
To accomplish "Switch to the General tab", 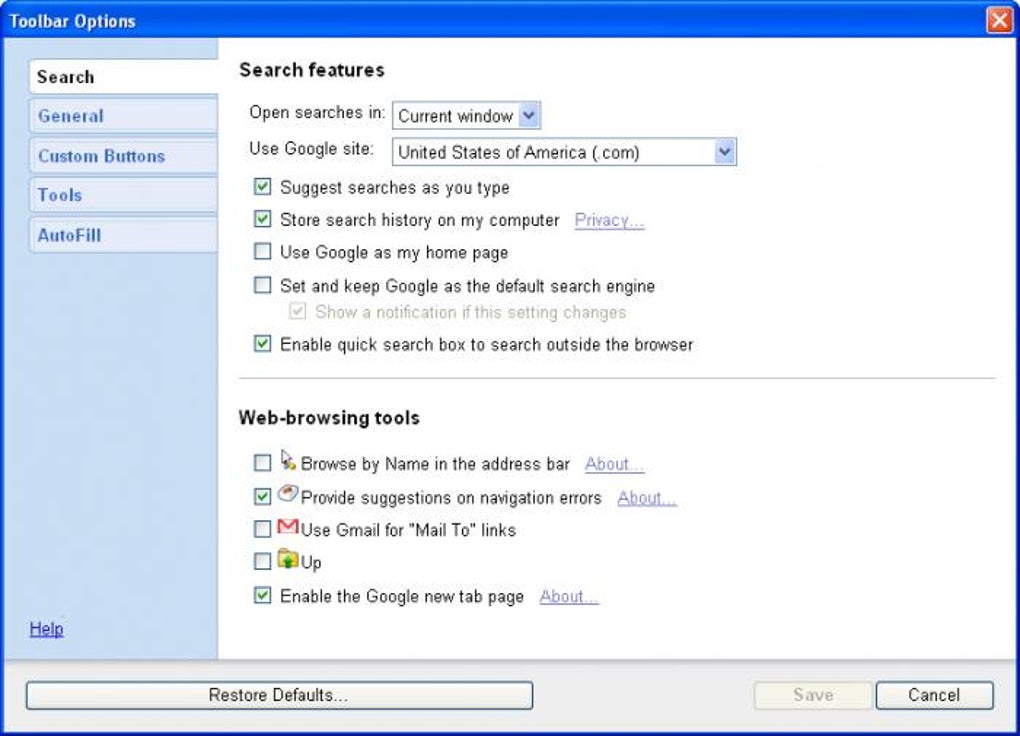I will click(x=123, y=116).
